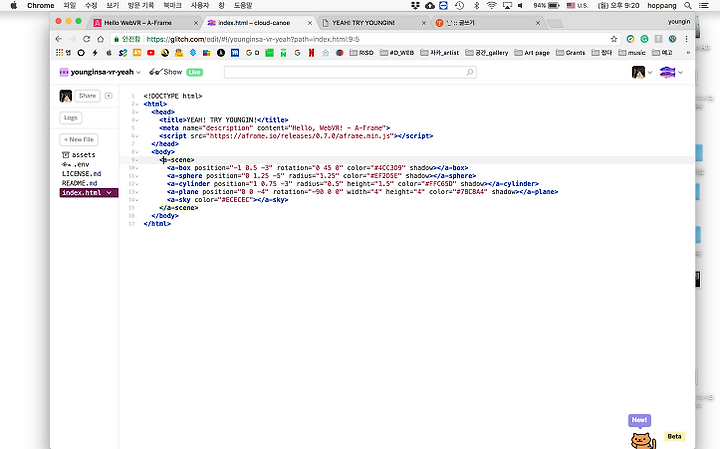Show the live app with sunglasses icon

pos(166,72)
